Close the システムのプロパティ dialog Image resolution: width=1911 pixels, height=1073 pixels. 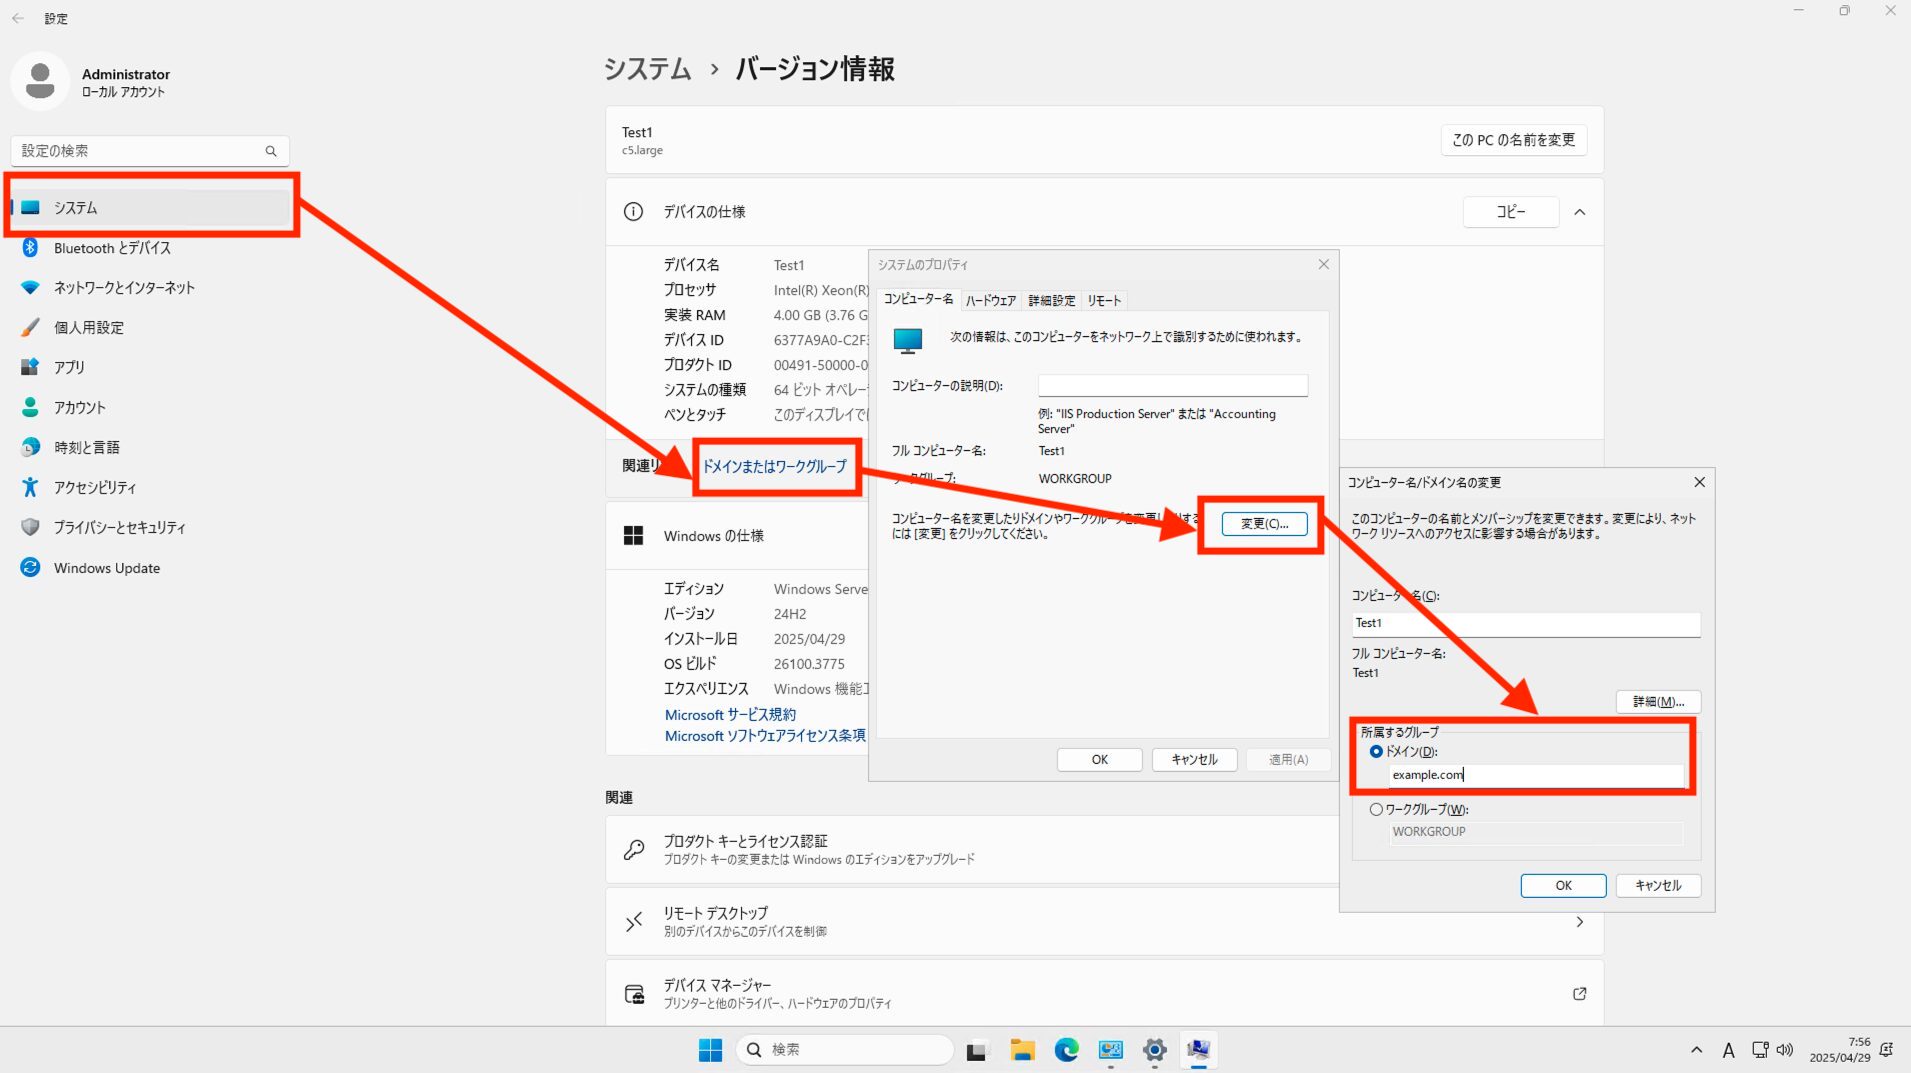pos(1323,264)
